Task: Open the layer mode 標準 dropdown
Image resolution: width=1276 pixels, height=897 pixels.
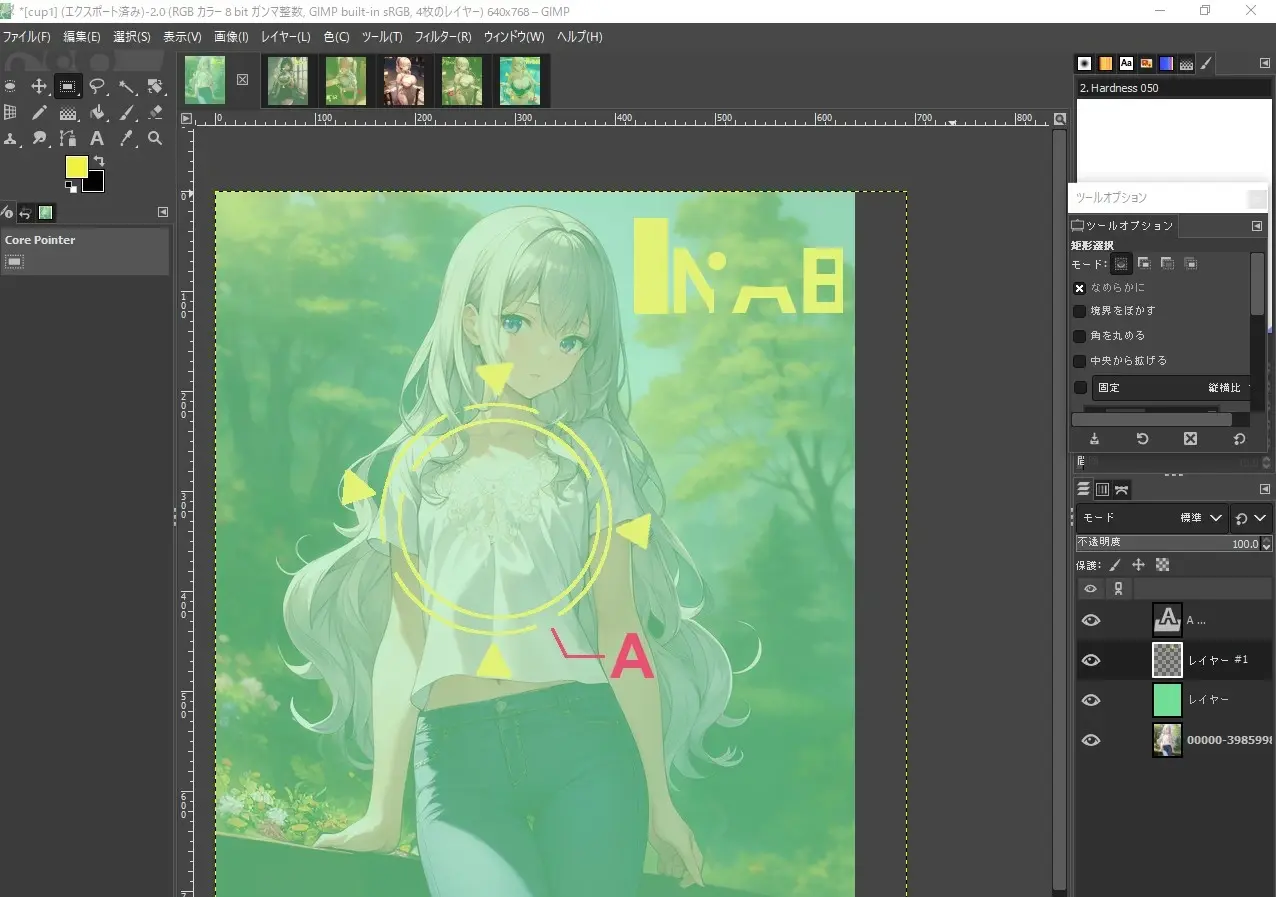Action: pos(1198,518)
